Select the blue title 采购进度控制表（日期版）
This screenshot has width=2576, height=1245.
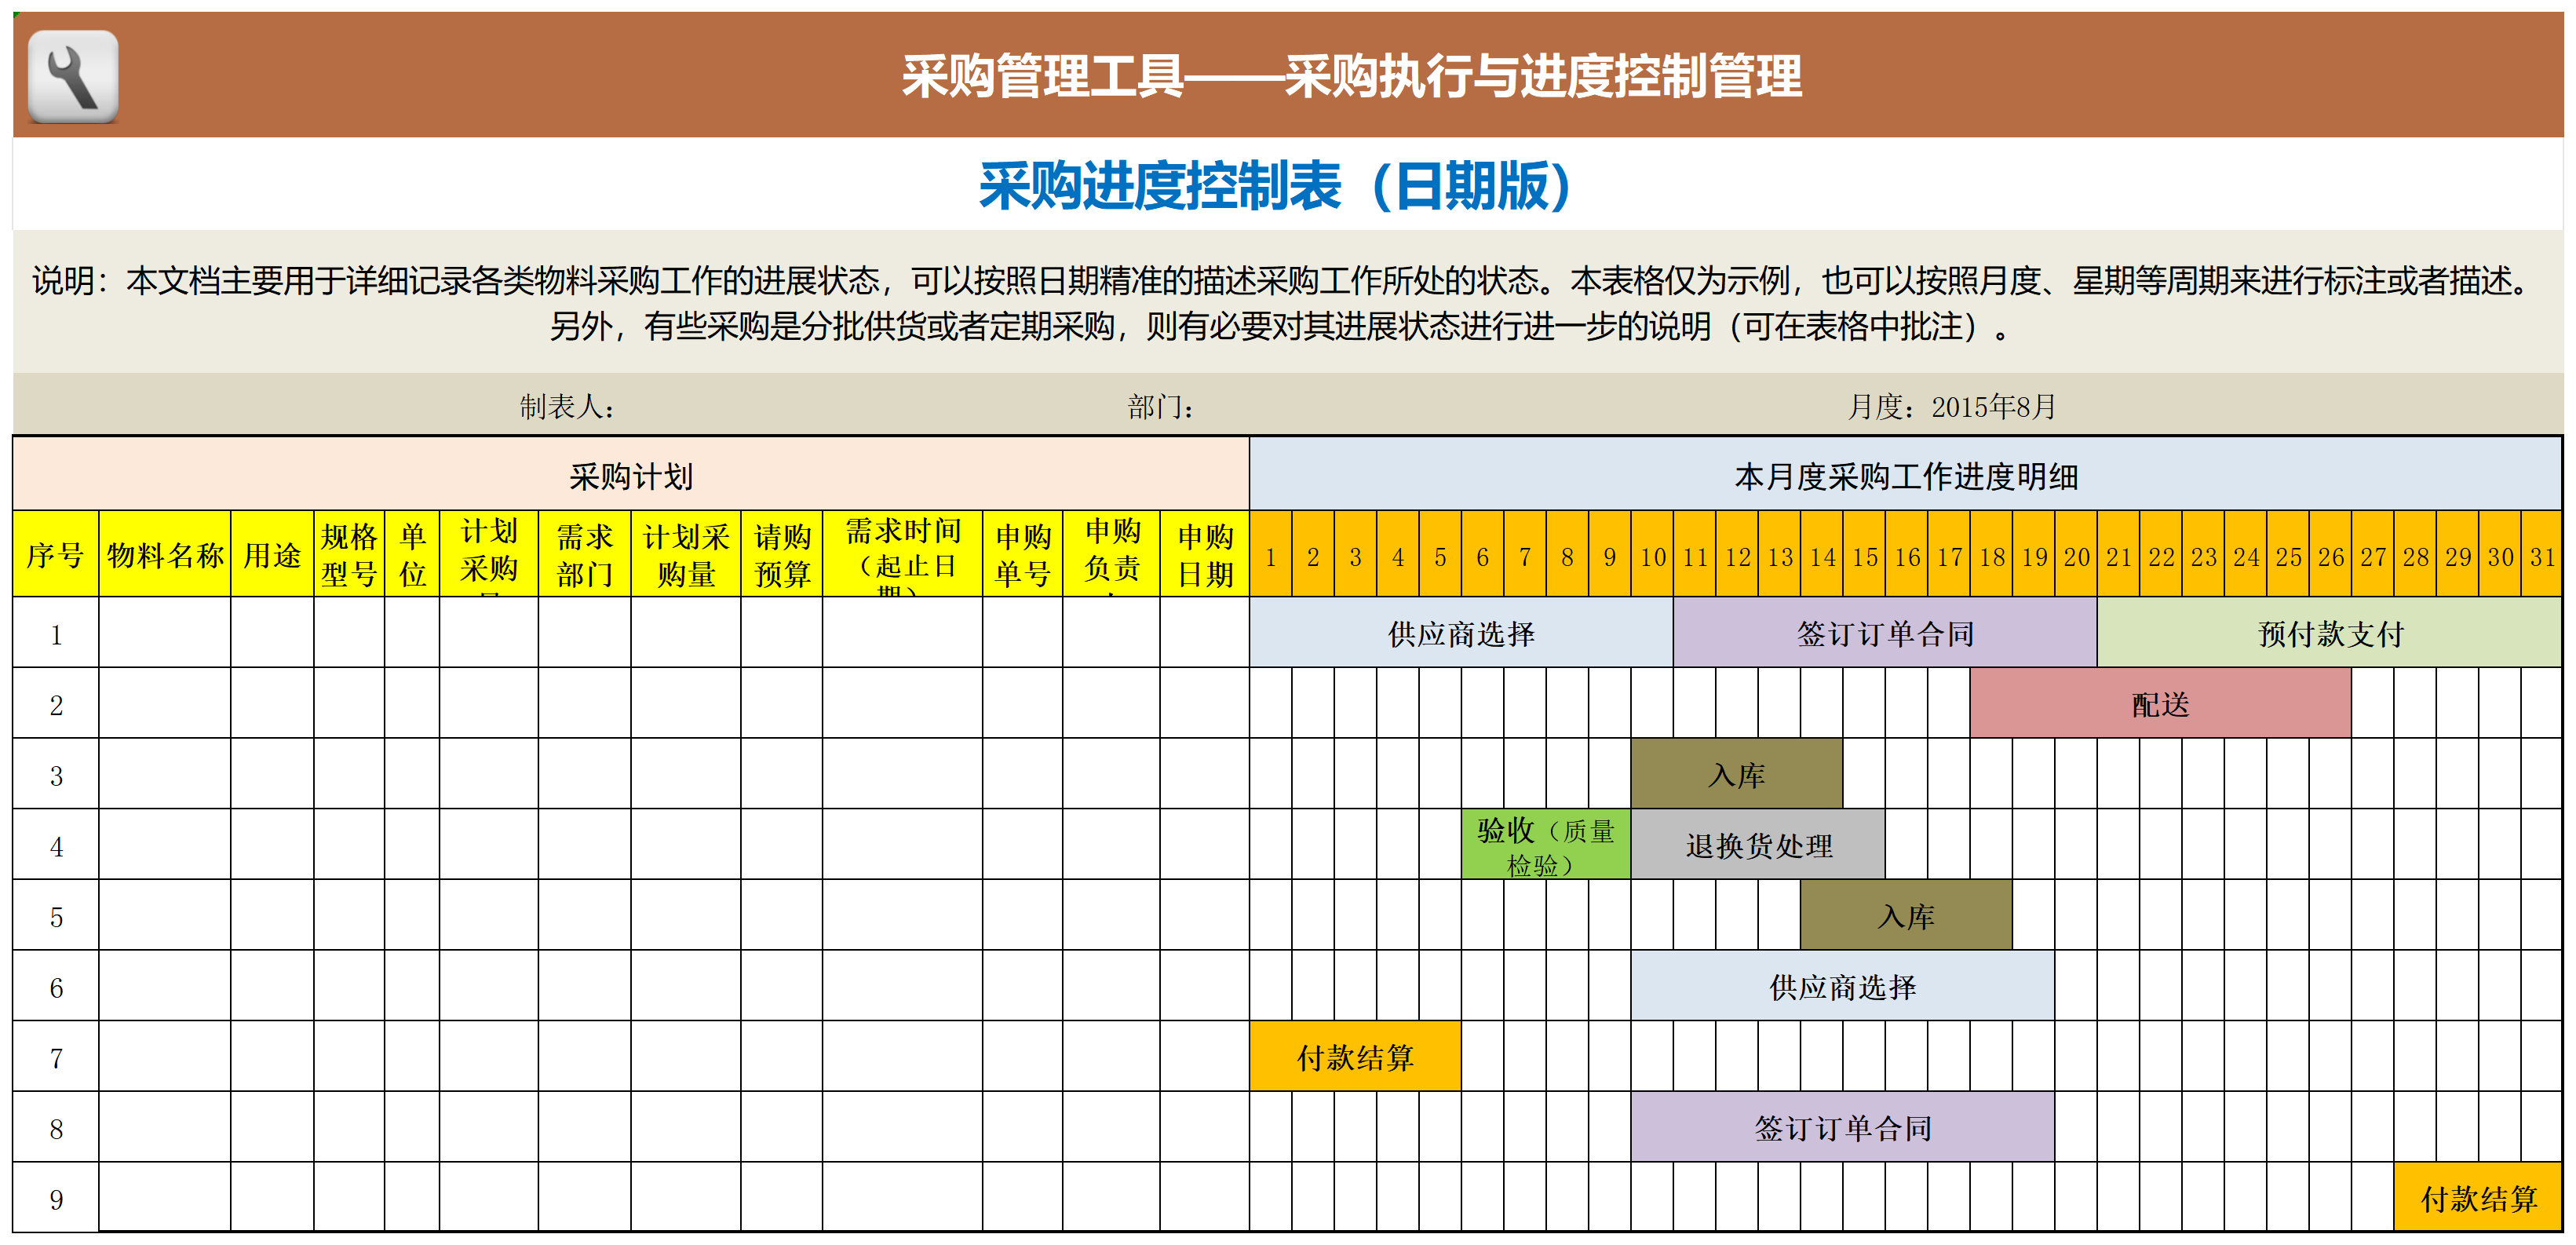[1276, 186]
